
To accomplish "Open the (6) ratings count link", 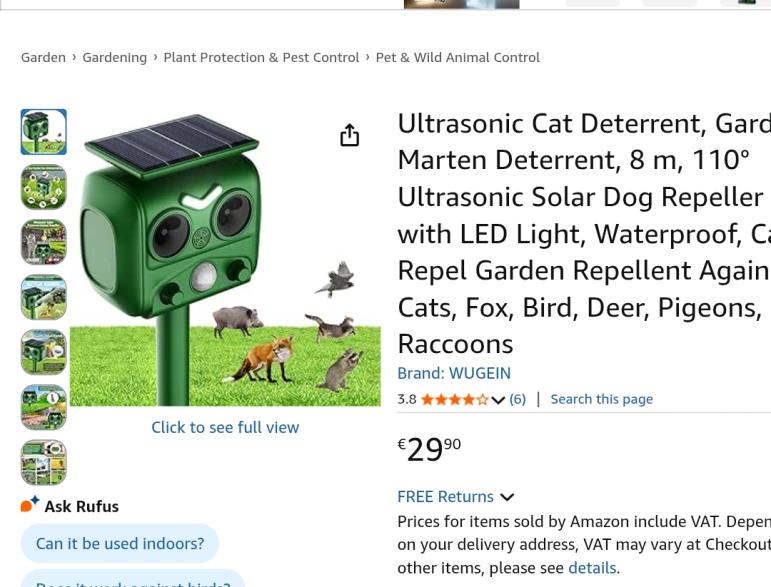I will (517, 399).
